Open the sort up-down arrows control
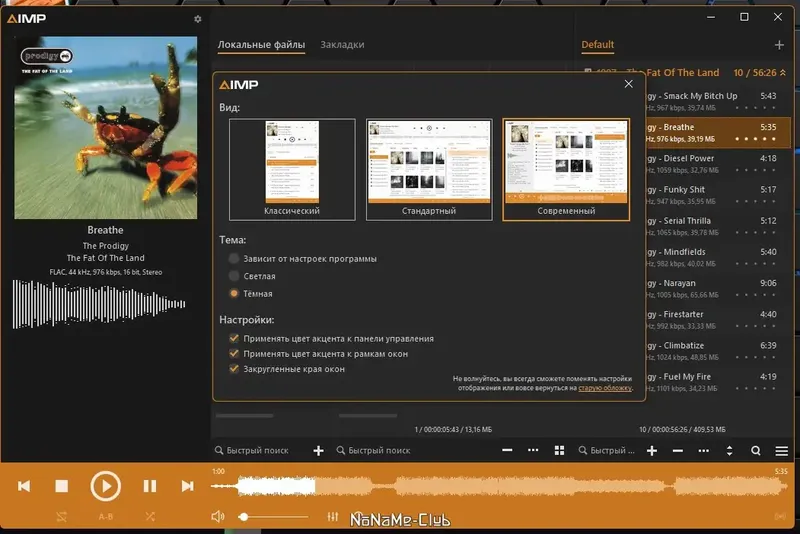Screen dimensions: 800x534 (730, 451)
